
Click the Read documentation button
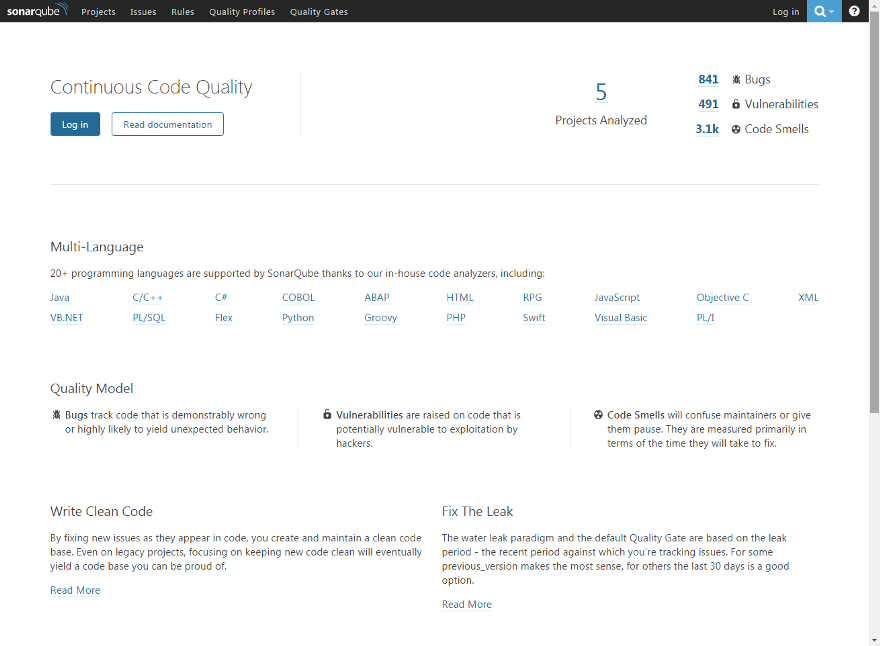click(167, 124)
